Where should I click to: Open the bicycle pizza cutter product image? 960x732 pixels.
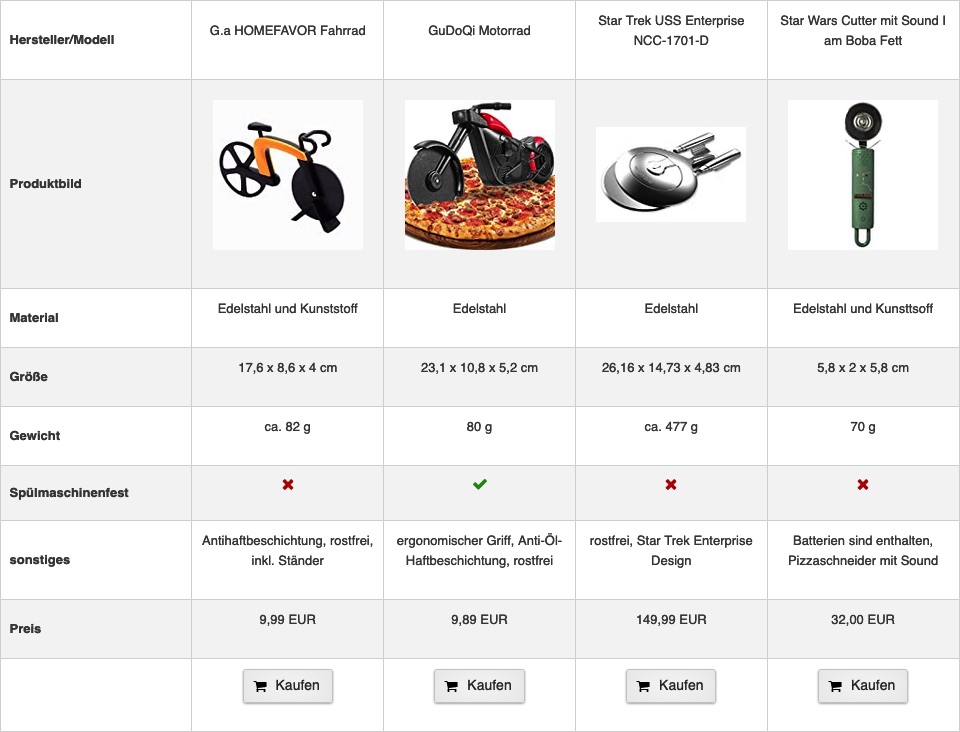(x=288, y=175)
